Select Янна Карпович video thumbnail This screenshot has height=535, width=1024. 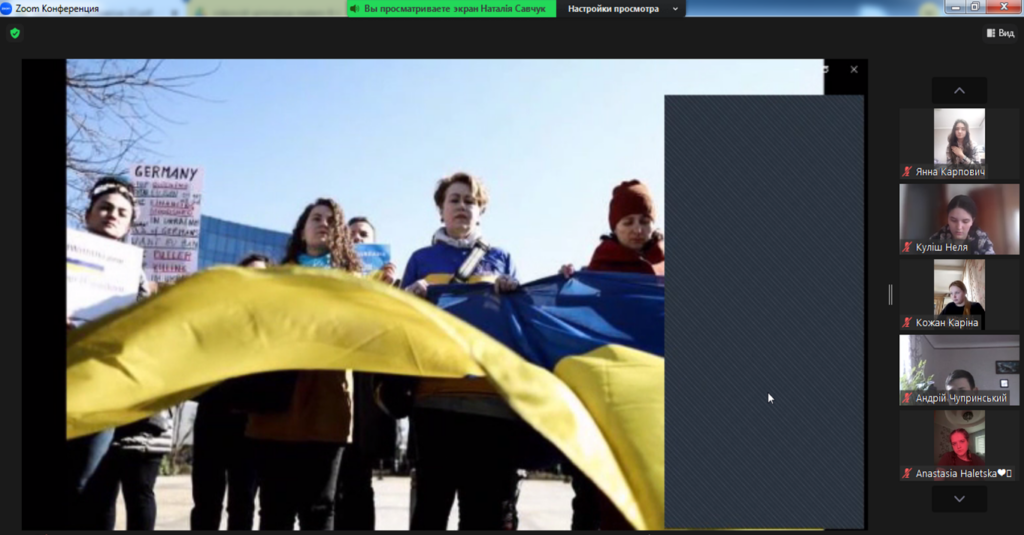click(x=959, y=137)
